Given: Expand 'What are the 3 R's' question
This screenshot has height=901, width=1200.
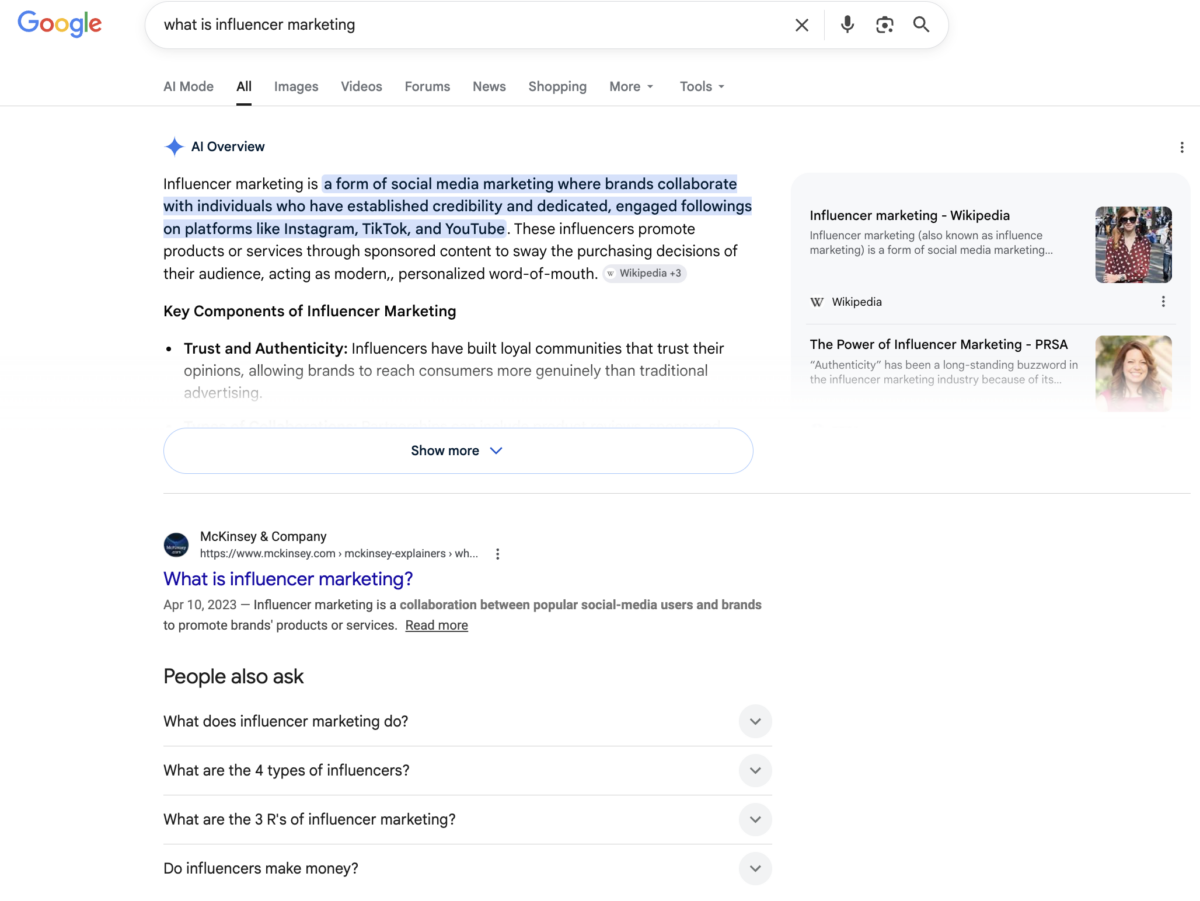Looking at the screenshot, I should point(467,820).
